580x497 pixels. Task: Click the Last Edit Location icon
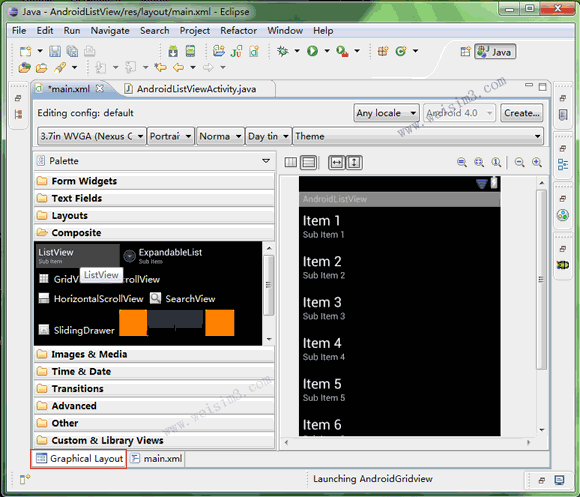tap(161, 67)
